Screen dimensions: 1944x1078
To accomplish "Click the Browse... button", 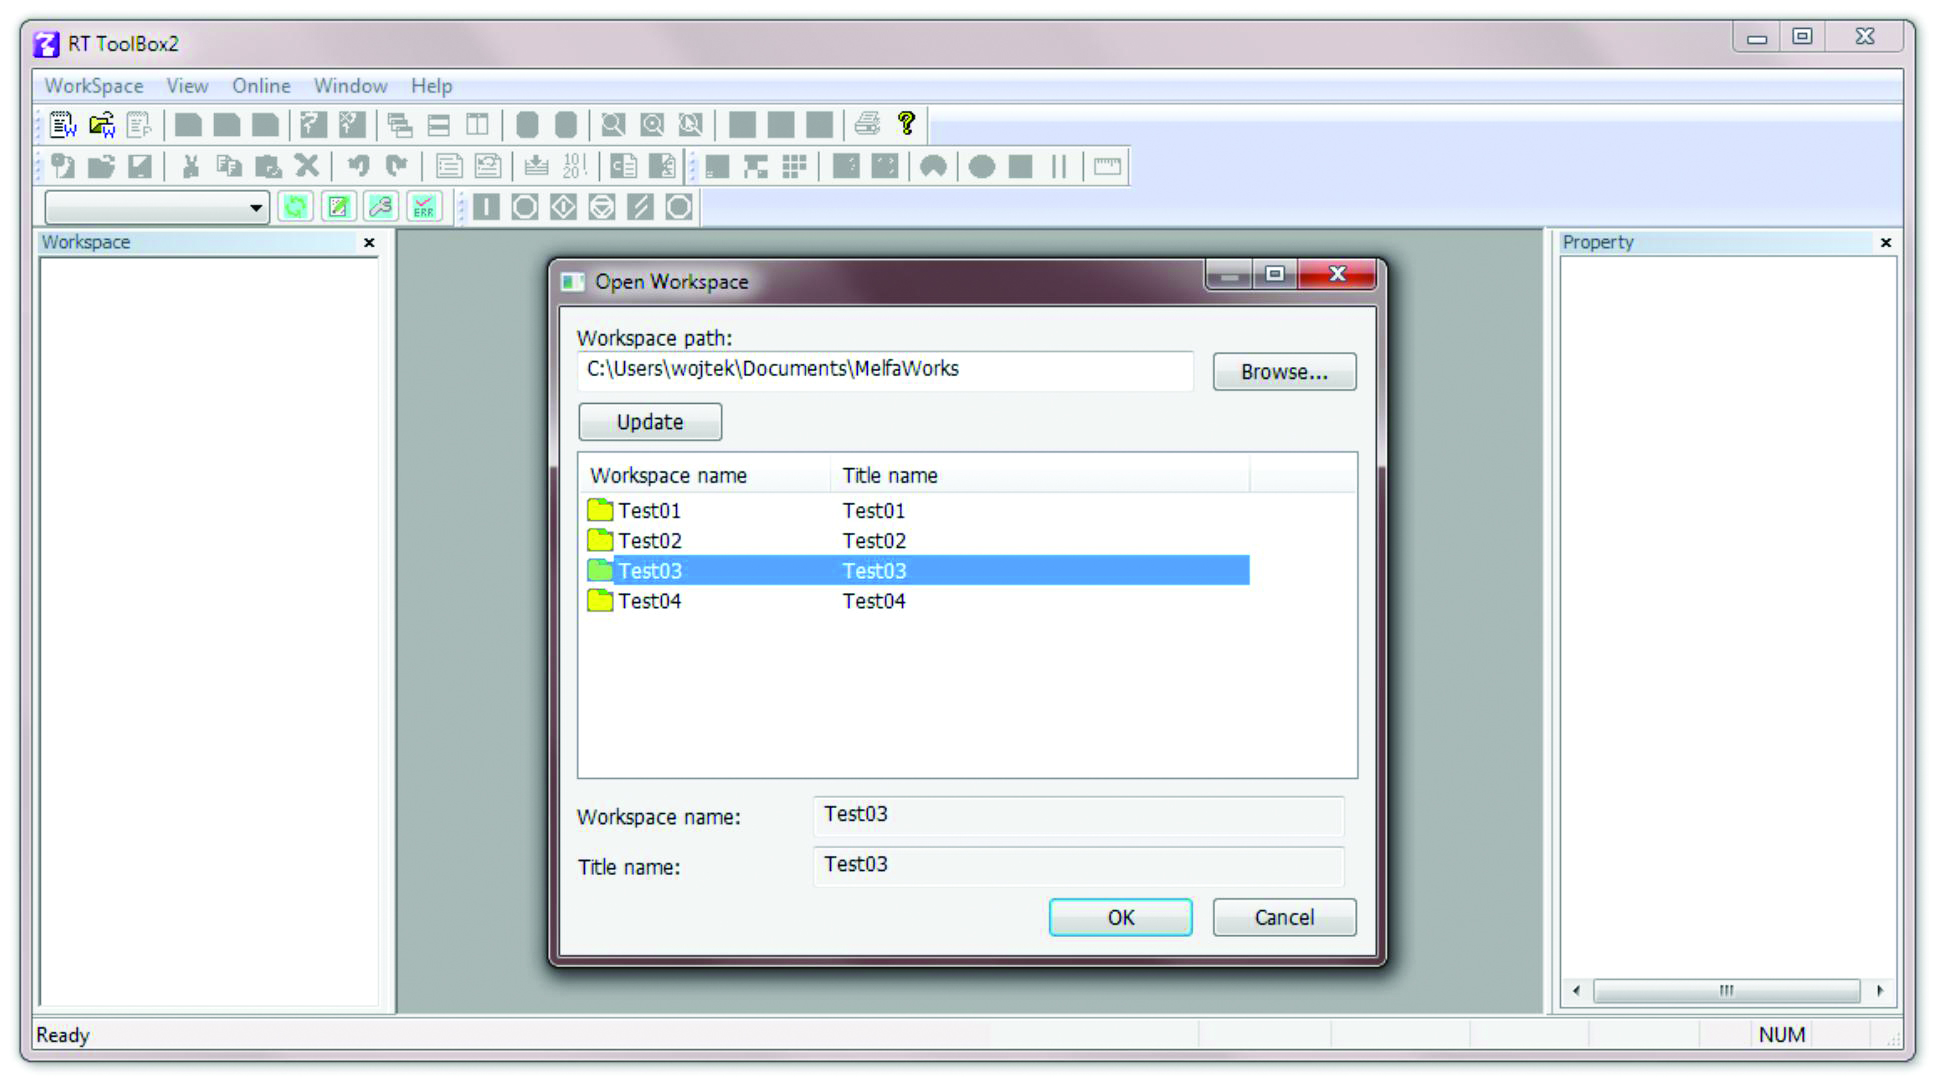I will click(x=1284, y=372).
